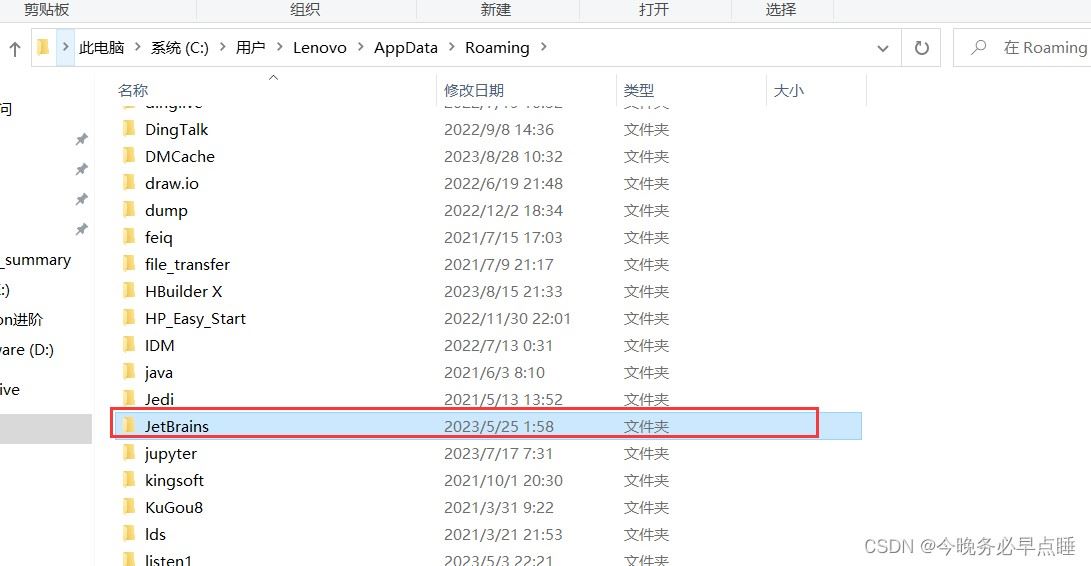
Task: Click the search magnifier icon
Action: pyautogui.click(x=978, y=47)
